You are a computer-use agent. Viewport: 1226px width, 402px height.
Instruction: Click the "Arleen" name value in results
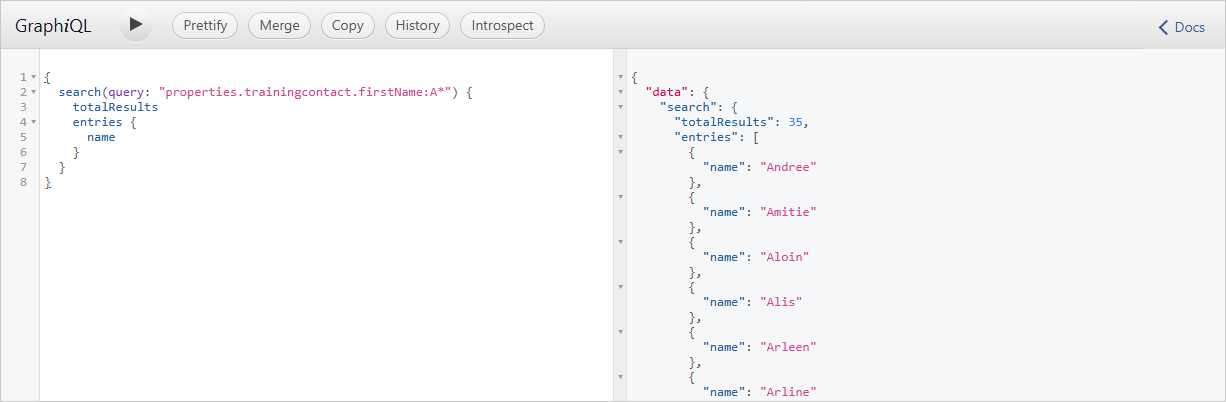pyautogui.click(x=789, y=347)
